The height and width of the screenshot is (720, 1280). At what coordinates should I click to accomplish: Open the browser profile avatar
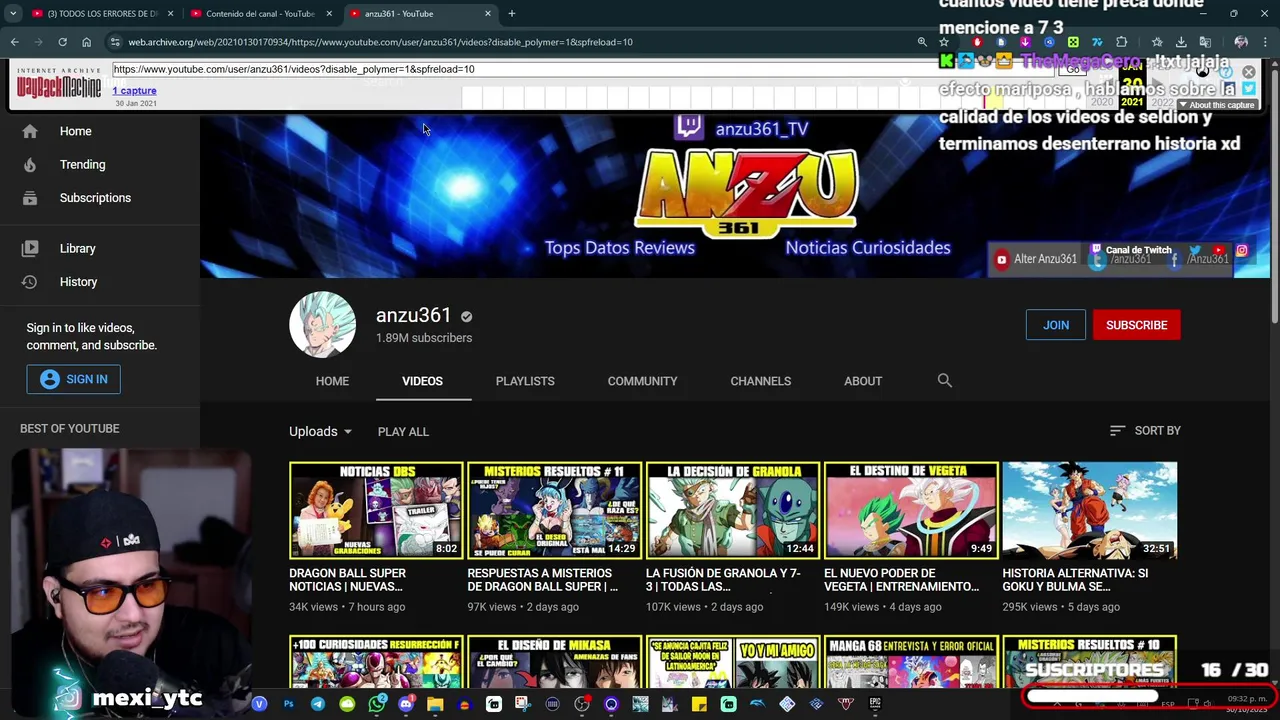click(x=1241, y=42)
